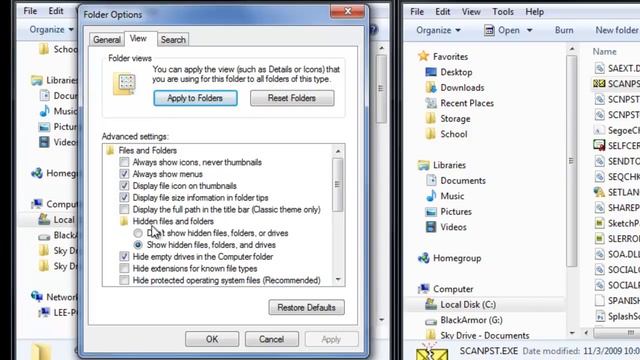Open the Storage folder icon
This screenshot has width=640, height=360.
[431, 118]
